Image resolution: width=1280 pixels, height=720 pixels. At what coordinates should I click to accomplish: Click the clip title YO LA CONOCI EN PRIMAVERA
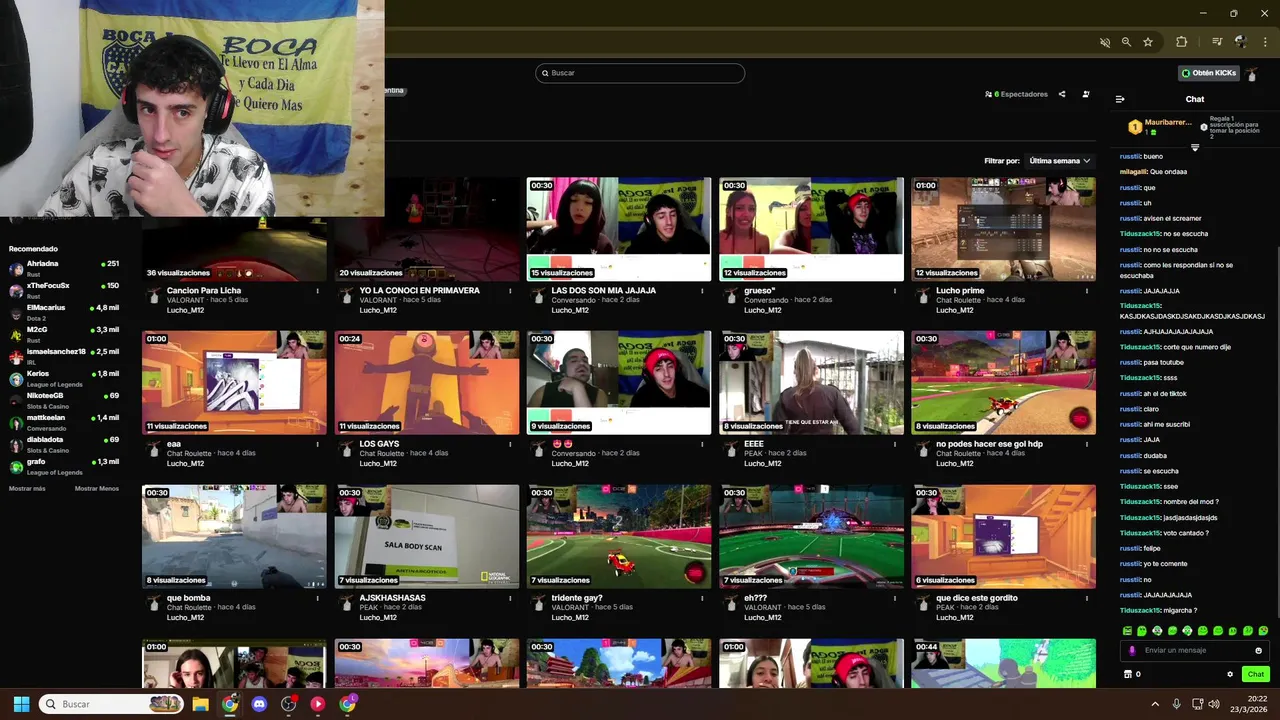419,291
